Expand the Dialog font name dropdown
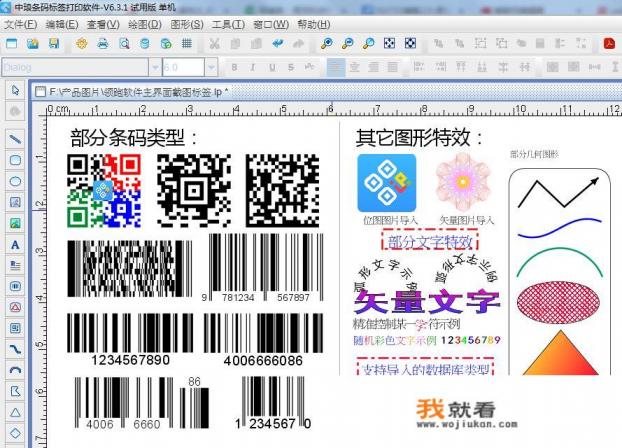This screenshot has height=448, width=622. 152,67
